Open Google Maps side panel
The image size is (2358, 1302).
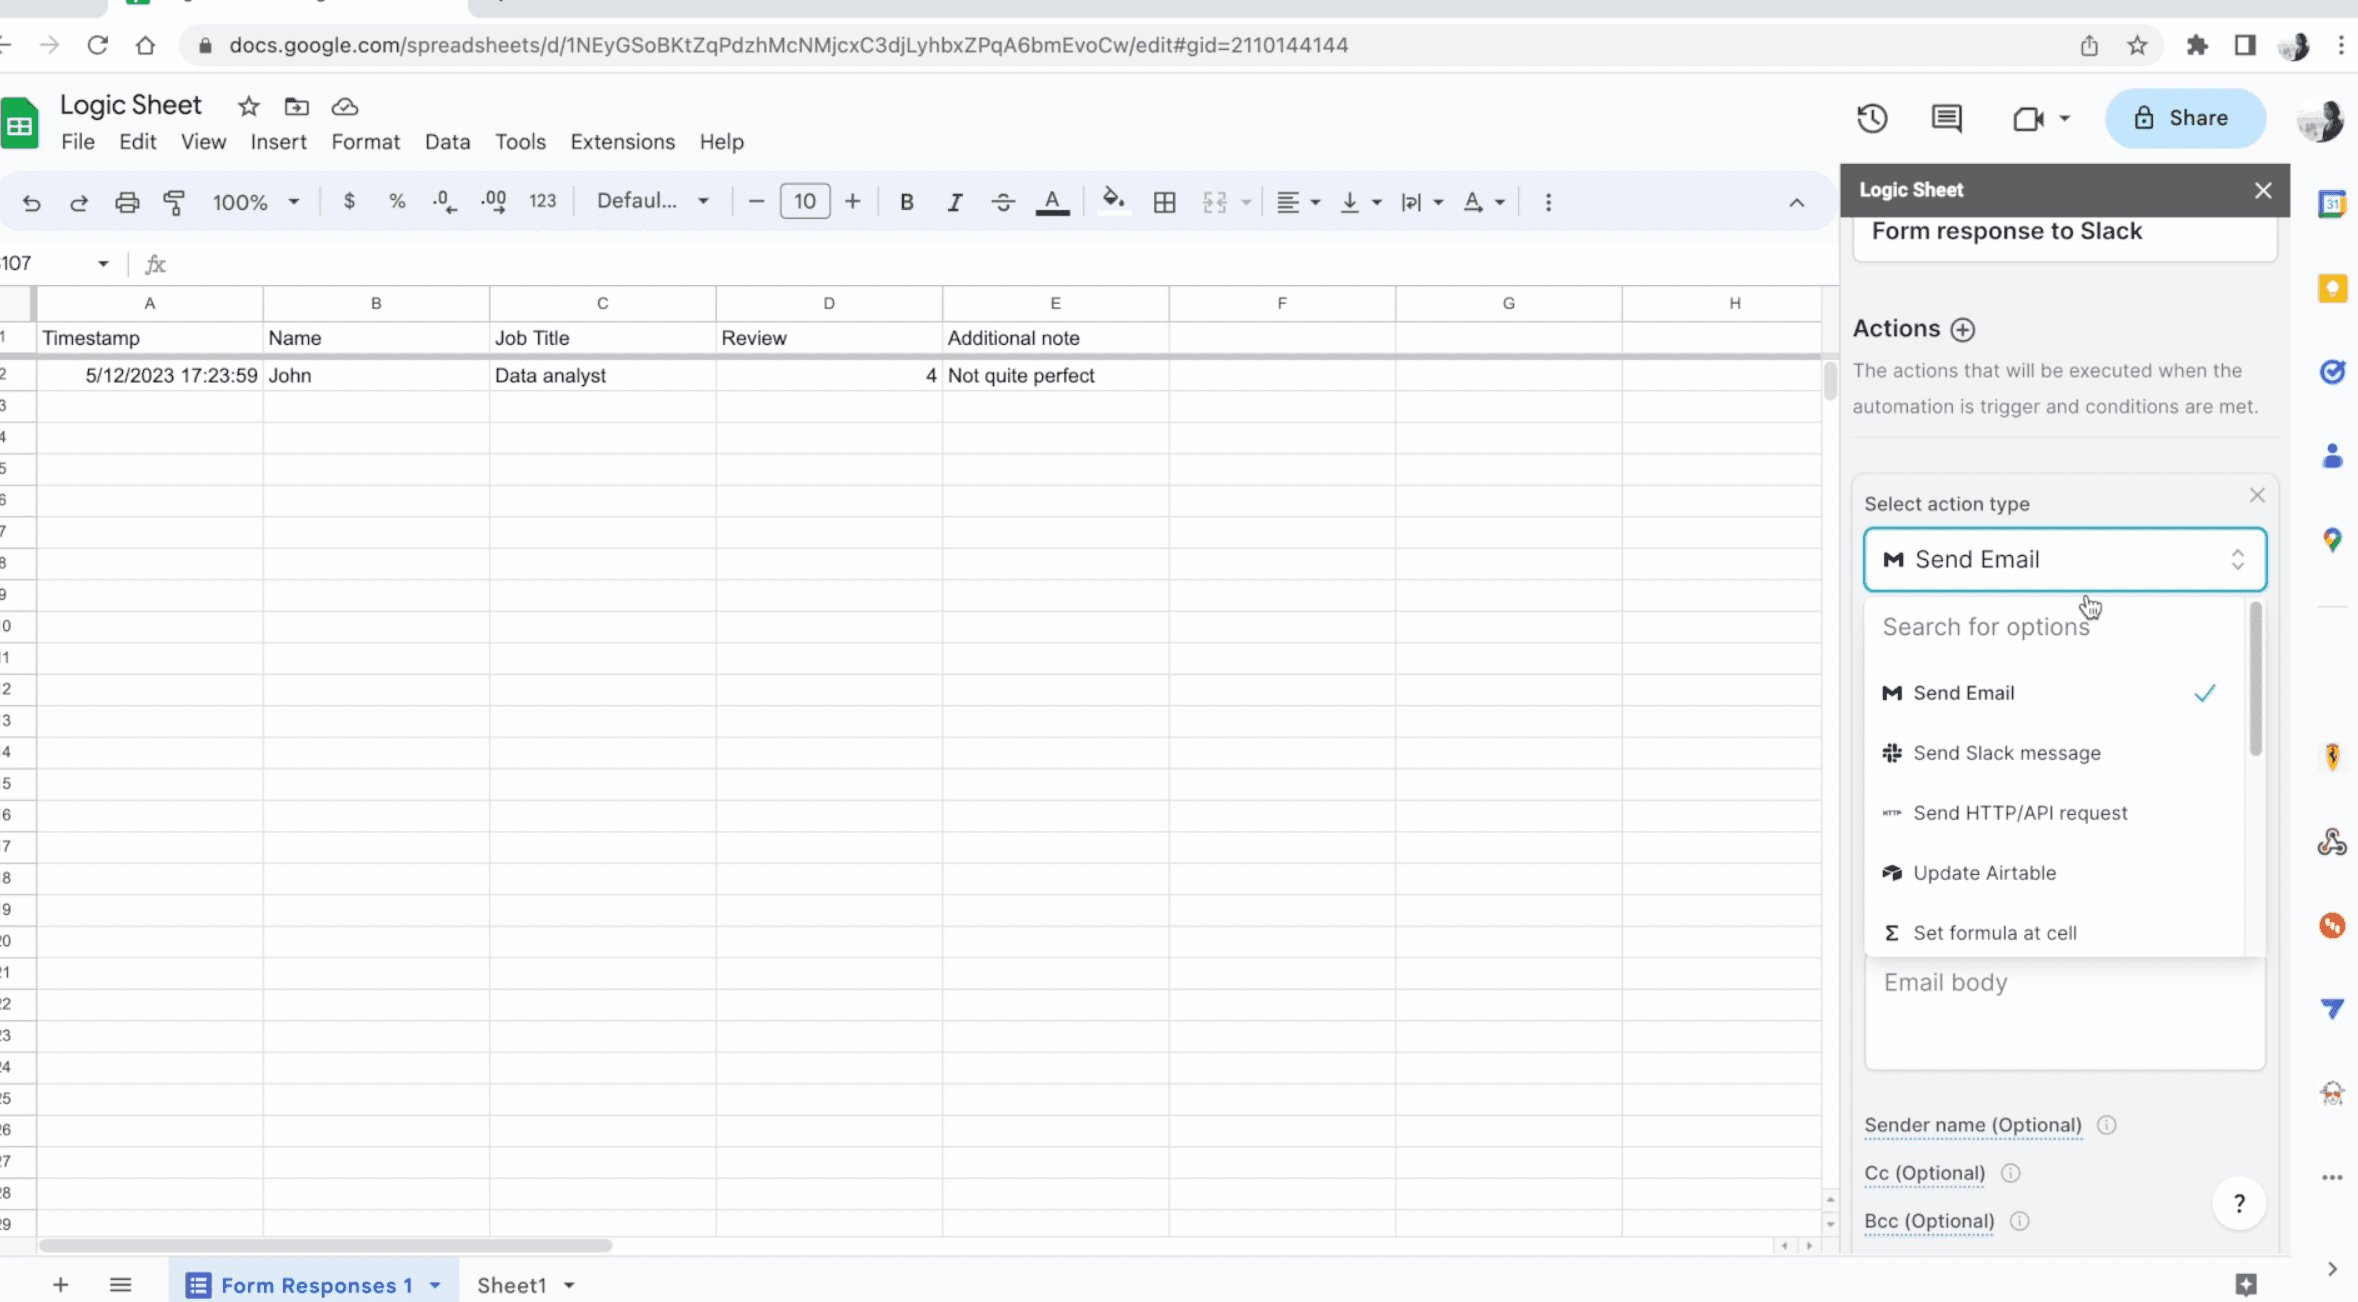click(x=2334, y=540)
